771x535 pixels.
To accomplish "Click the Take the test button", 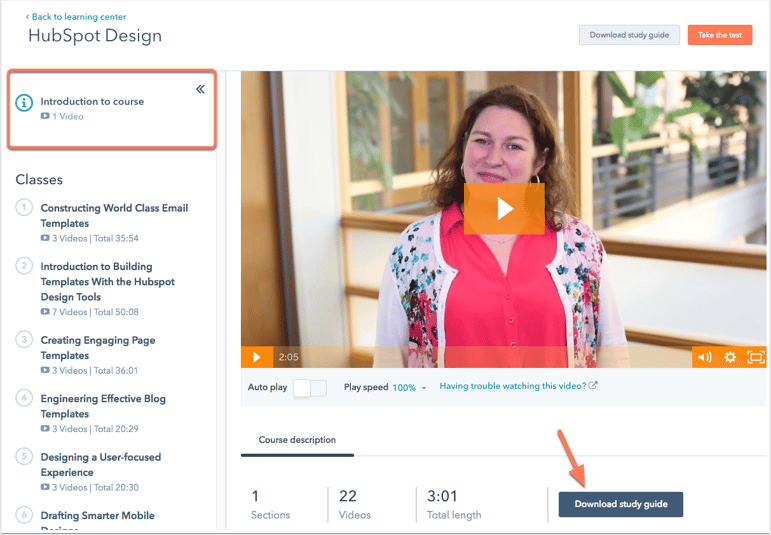I will tap(720, 35).
